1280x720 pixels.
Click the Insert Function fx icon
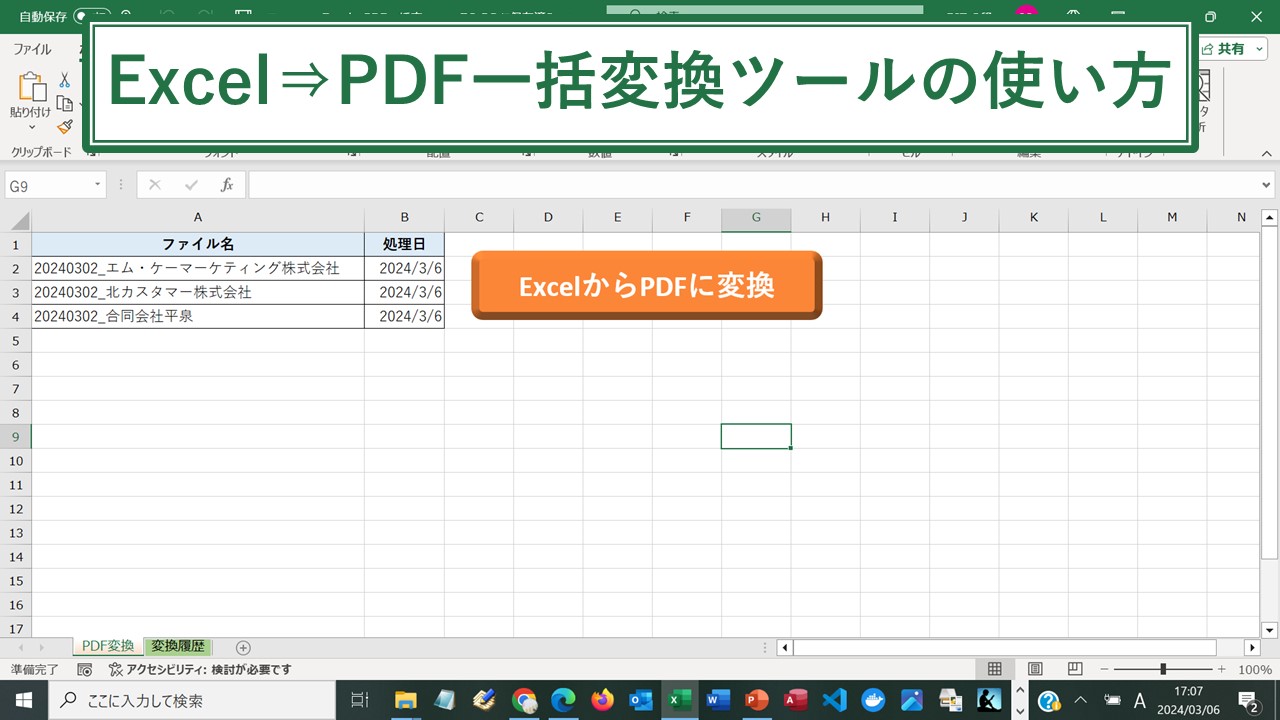point(227,185)
